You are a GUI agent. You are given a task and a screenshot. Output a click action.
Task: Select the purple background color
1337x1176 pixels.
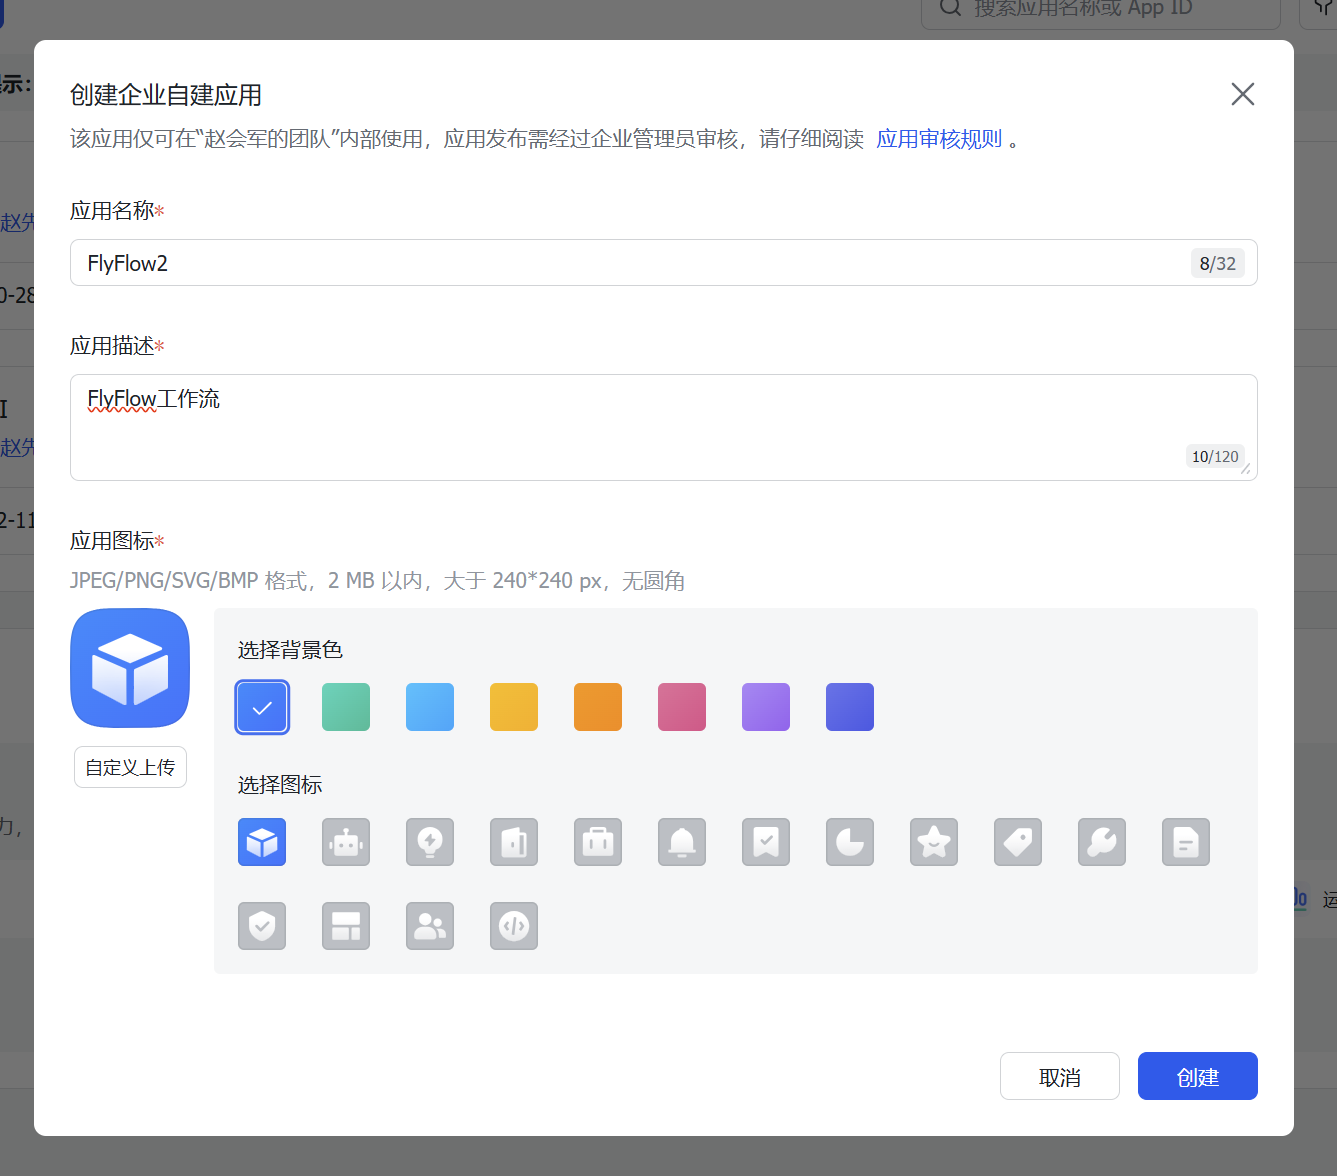[x=766, y=707]
